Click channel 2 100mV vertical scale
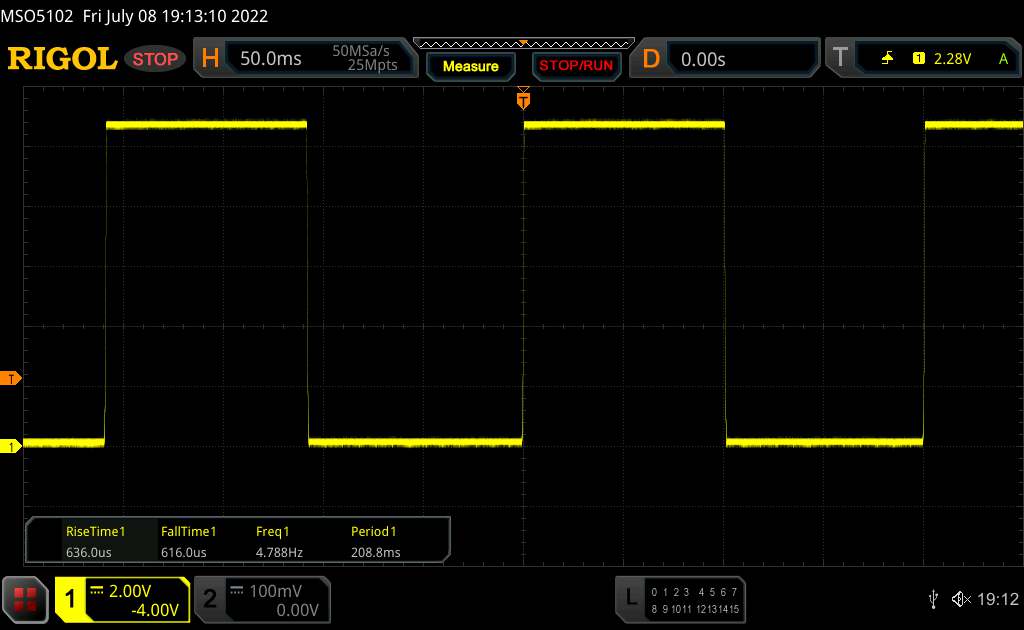Viewport: 1024px width, 630px height. coord(275,591)
